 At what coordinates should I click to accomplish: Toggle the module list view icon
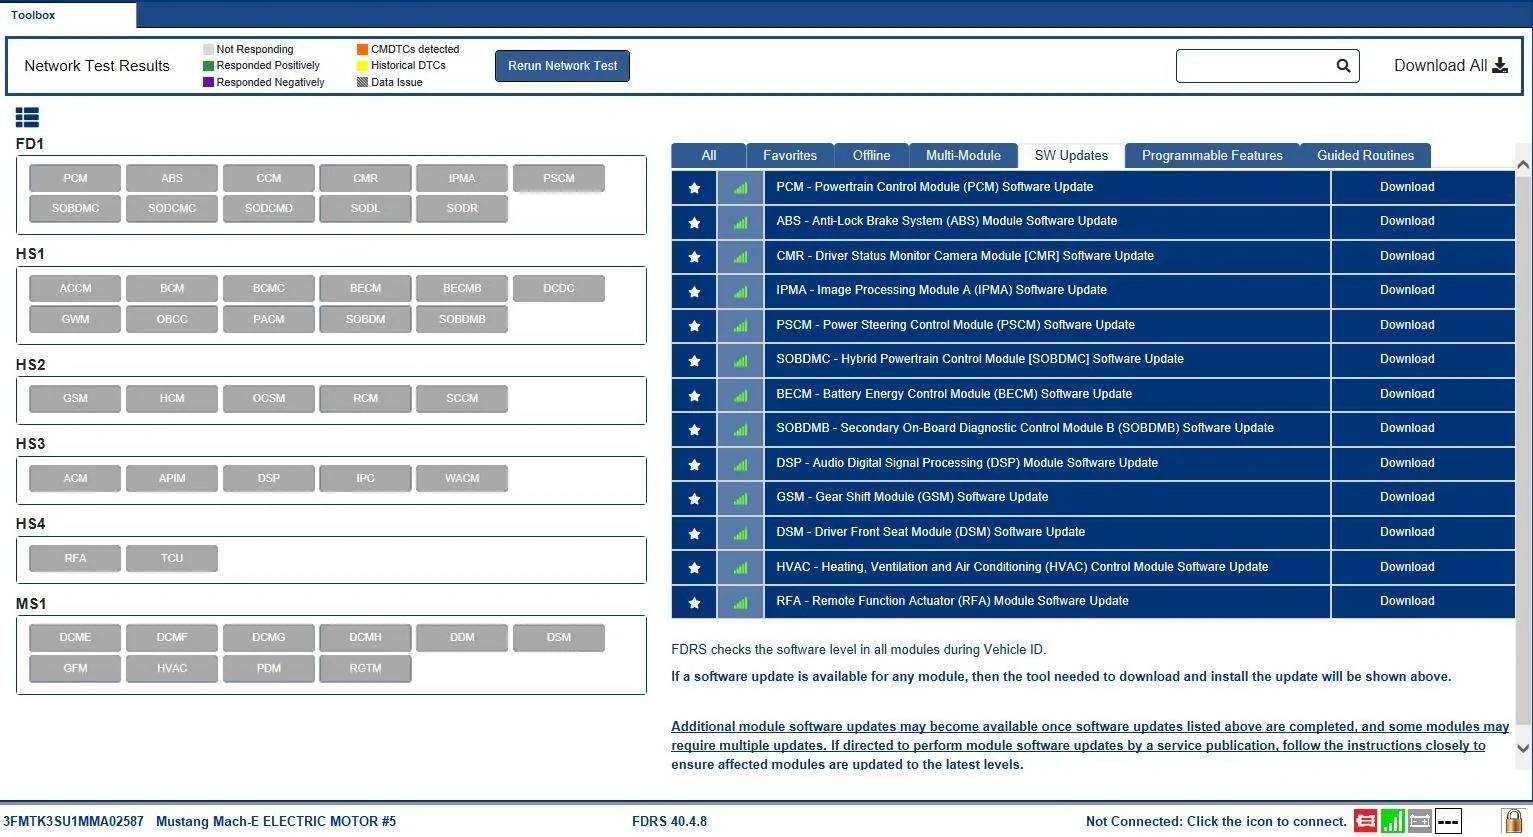(27, 118)
